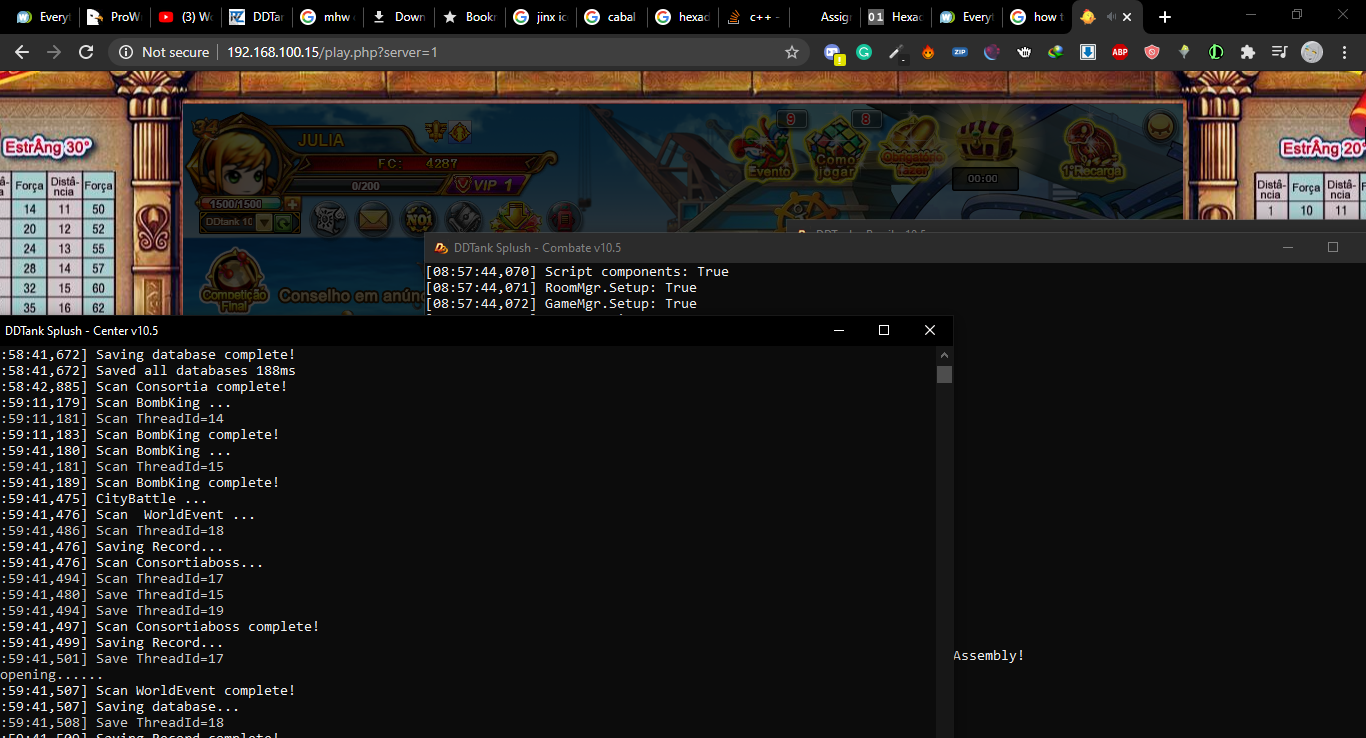Open the media control playlist icon
This screenshot has width=1366, height=738.
click(1279, 52)
